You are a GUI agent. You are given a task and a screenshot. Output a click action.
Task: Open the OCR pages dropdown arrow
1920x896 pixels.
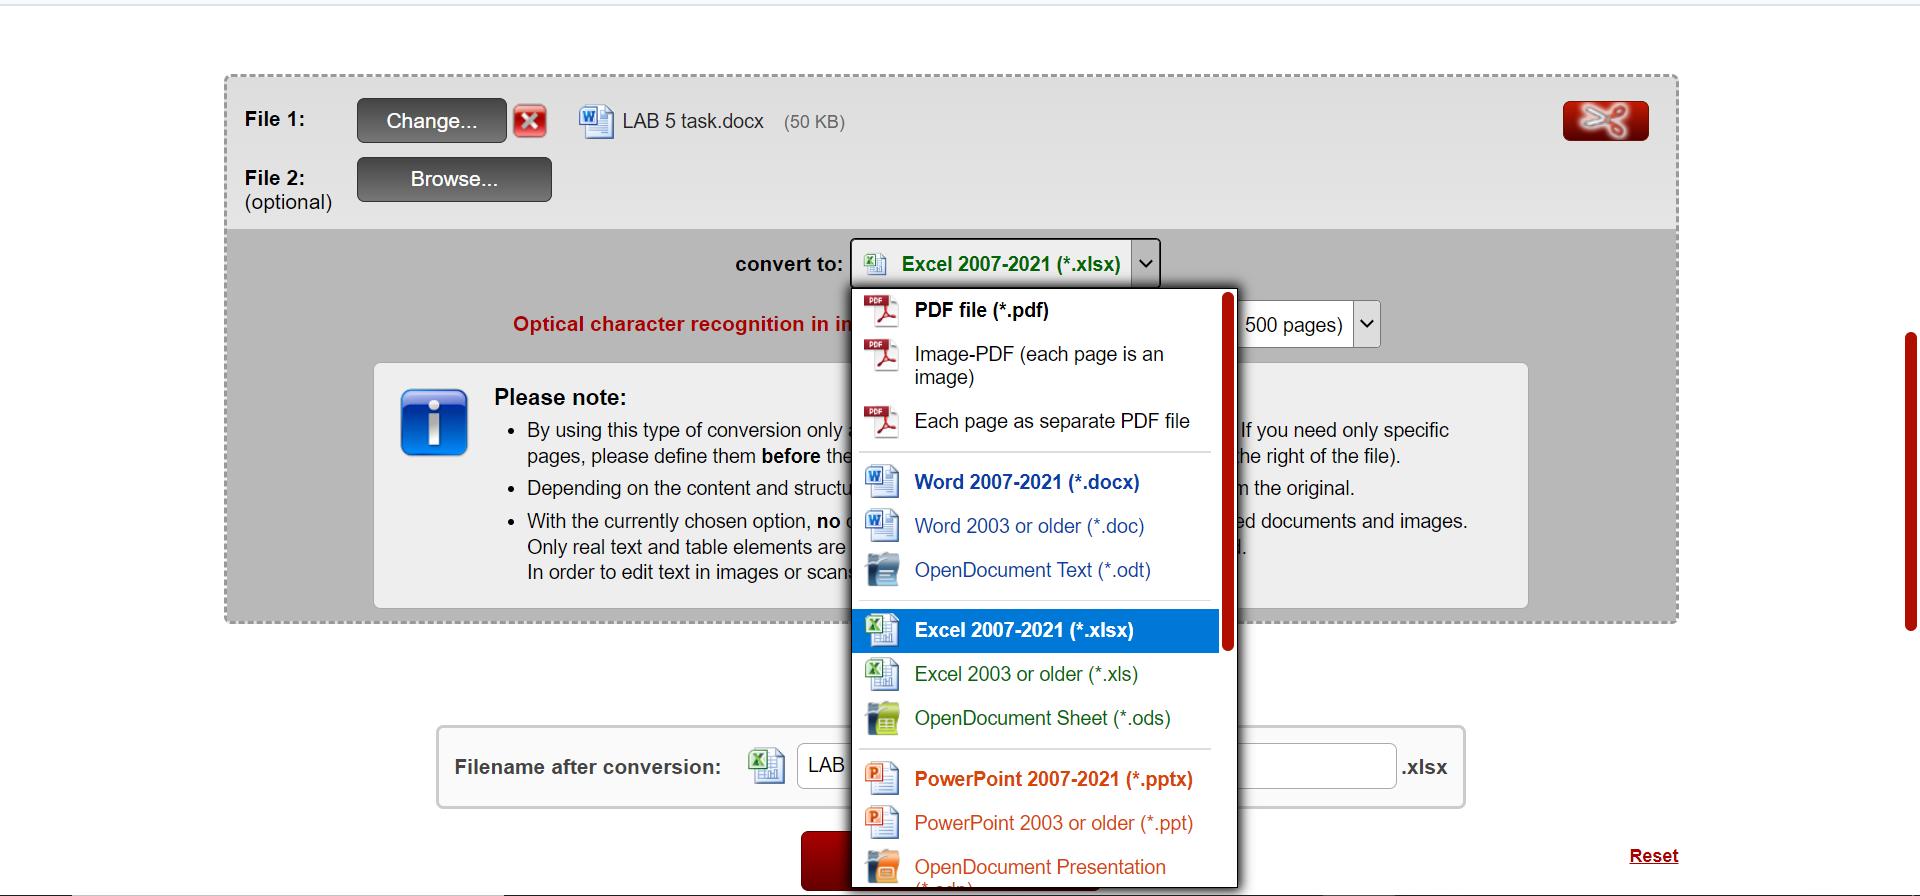(x=1367, y=325)
